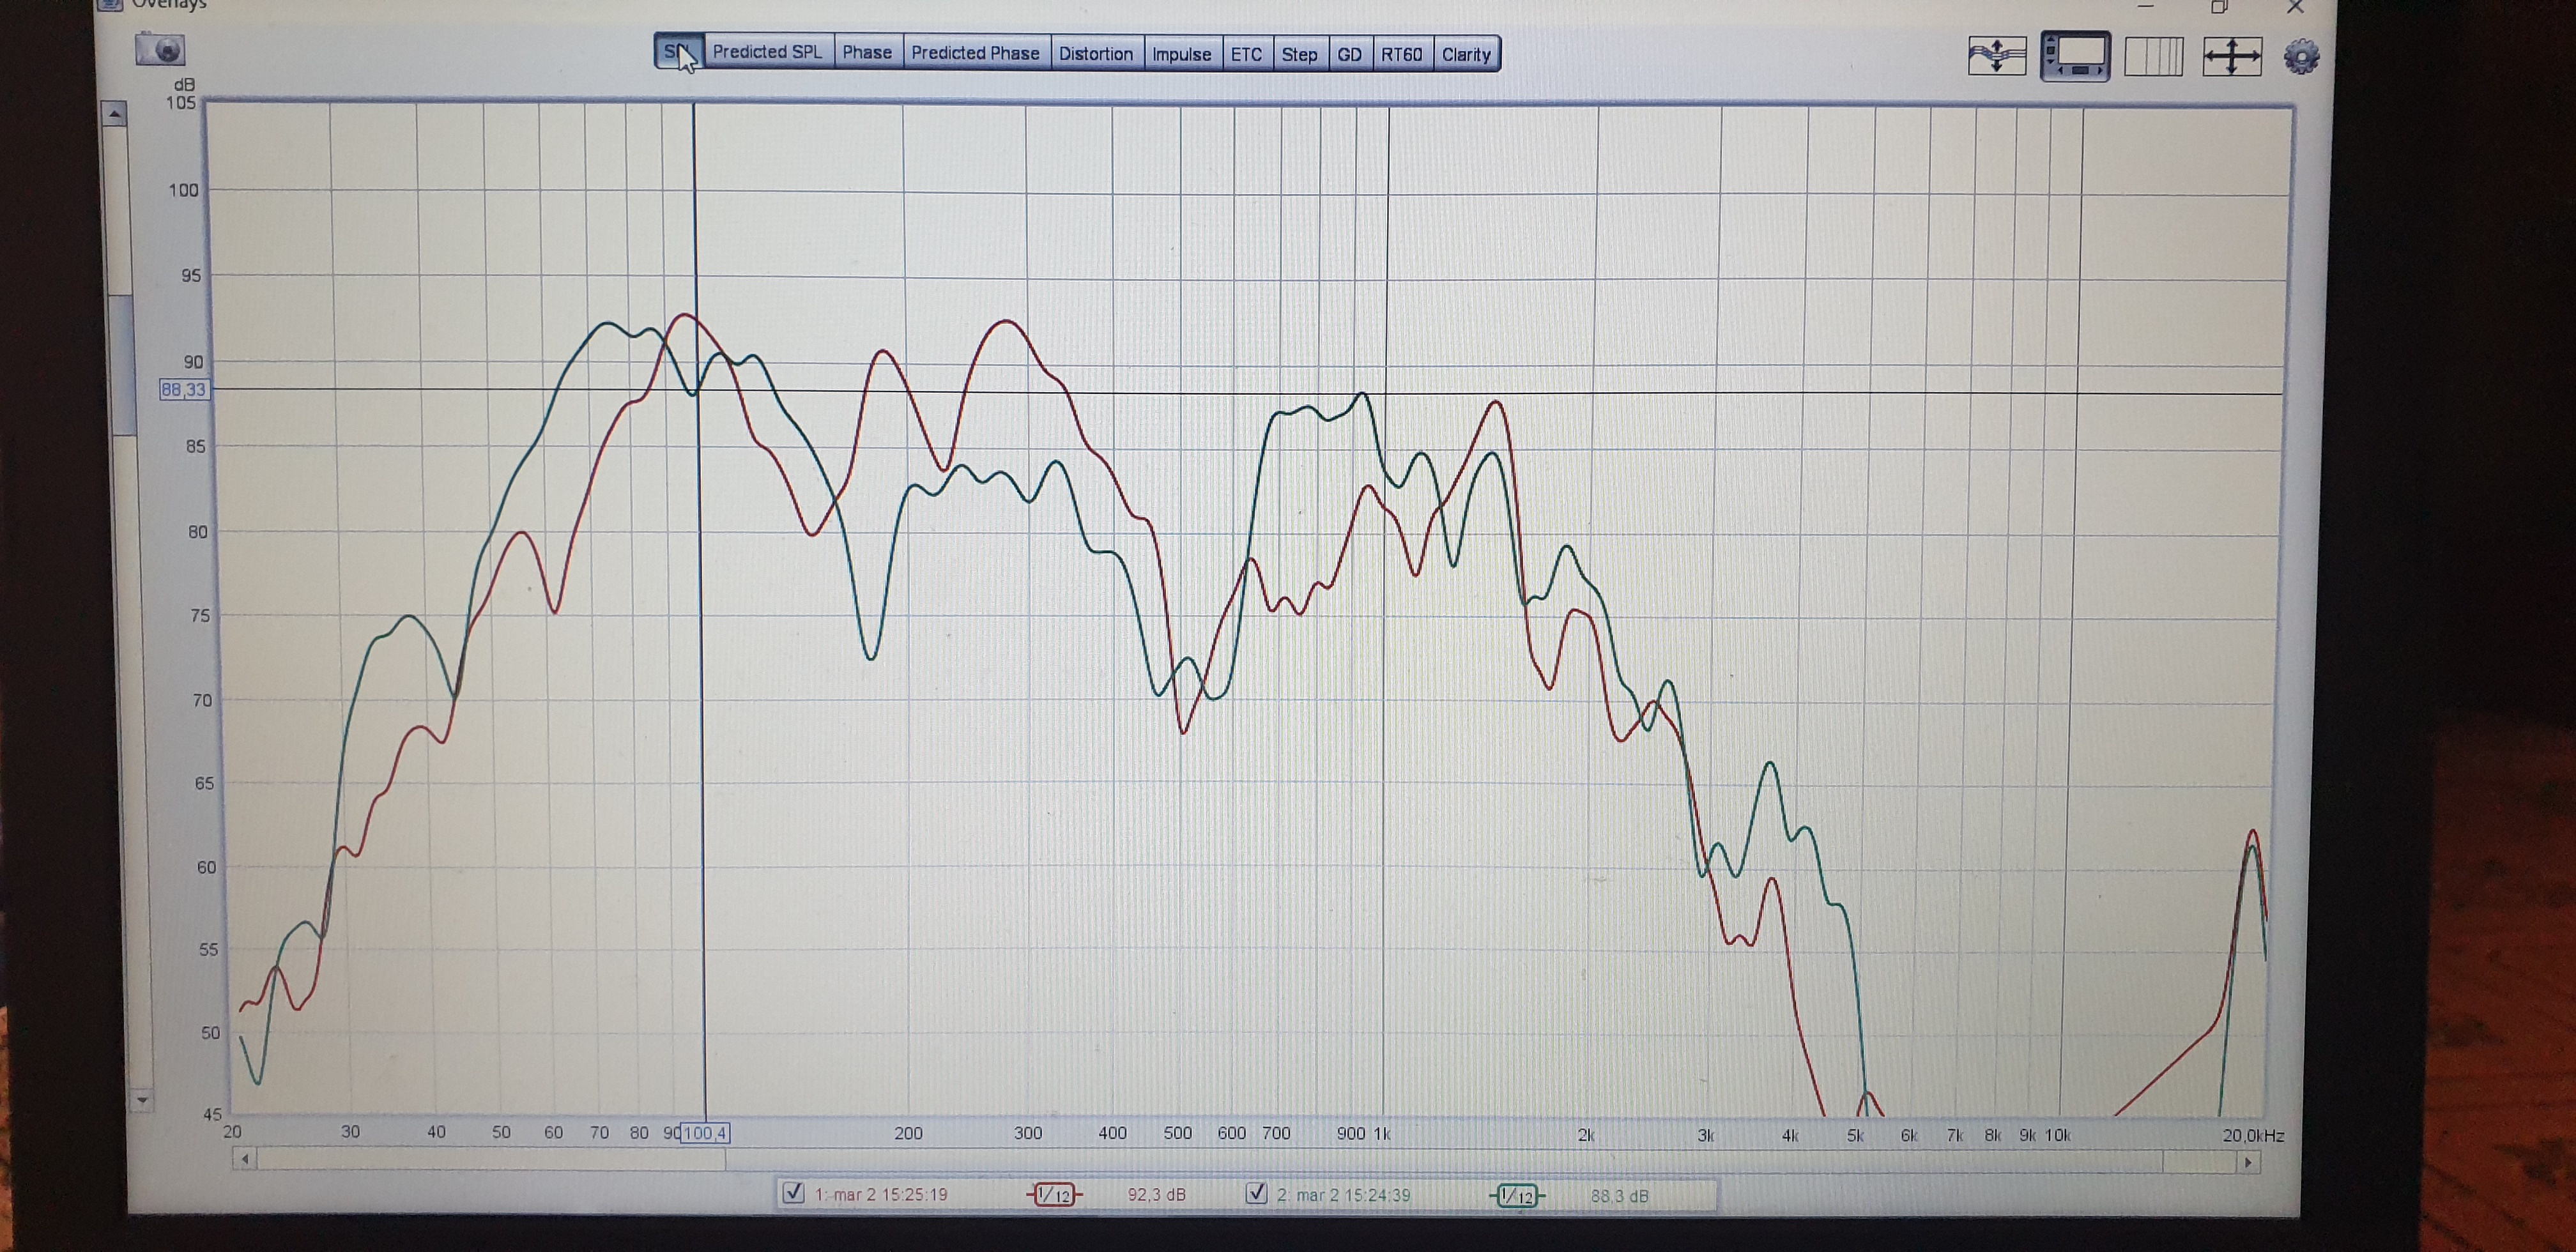Click the vertical scrollbar up arrow
Viewport: 2576px width, 1252px height.
tap(115, 114)
